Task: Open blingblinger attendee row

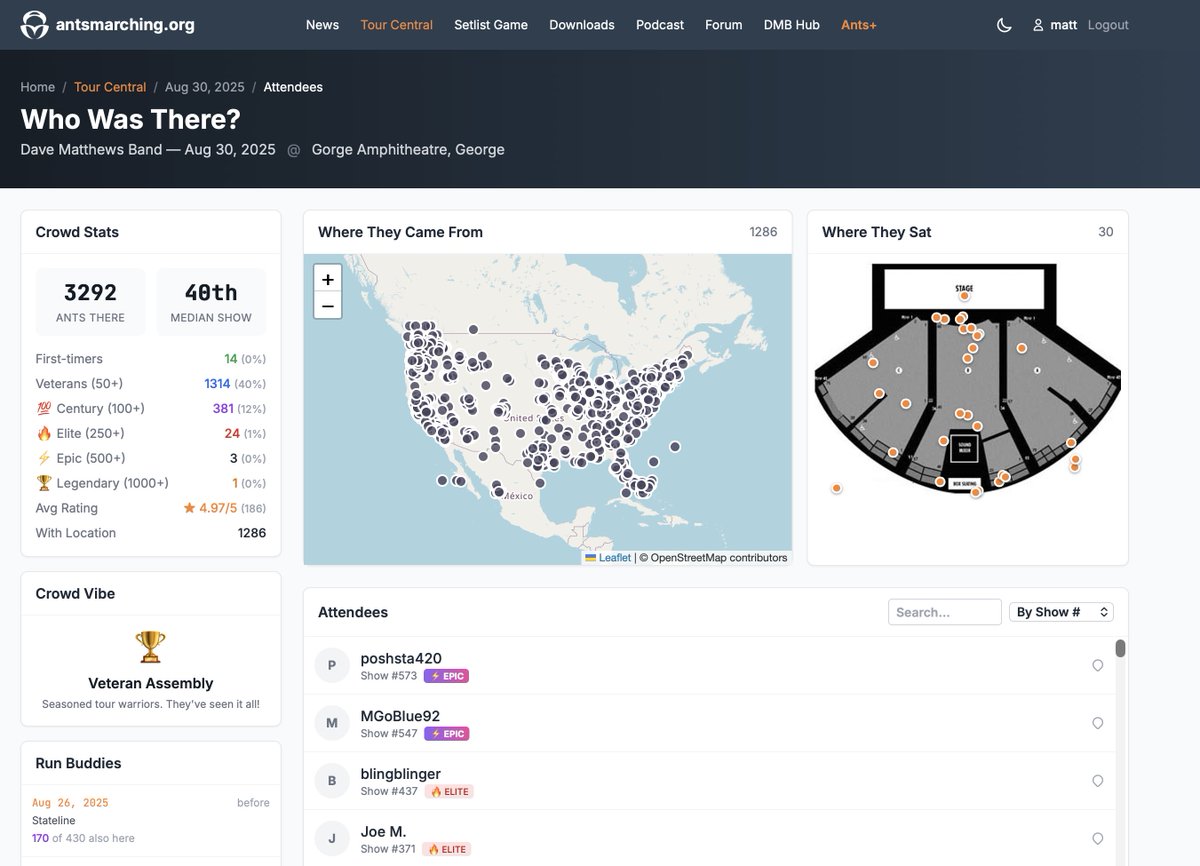Action: pyautogui.click(x=708, y=781)
